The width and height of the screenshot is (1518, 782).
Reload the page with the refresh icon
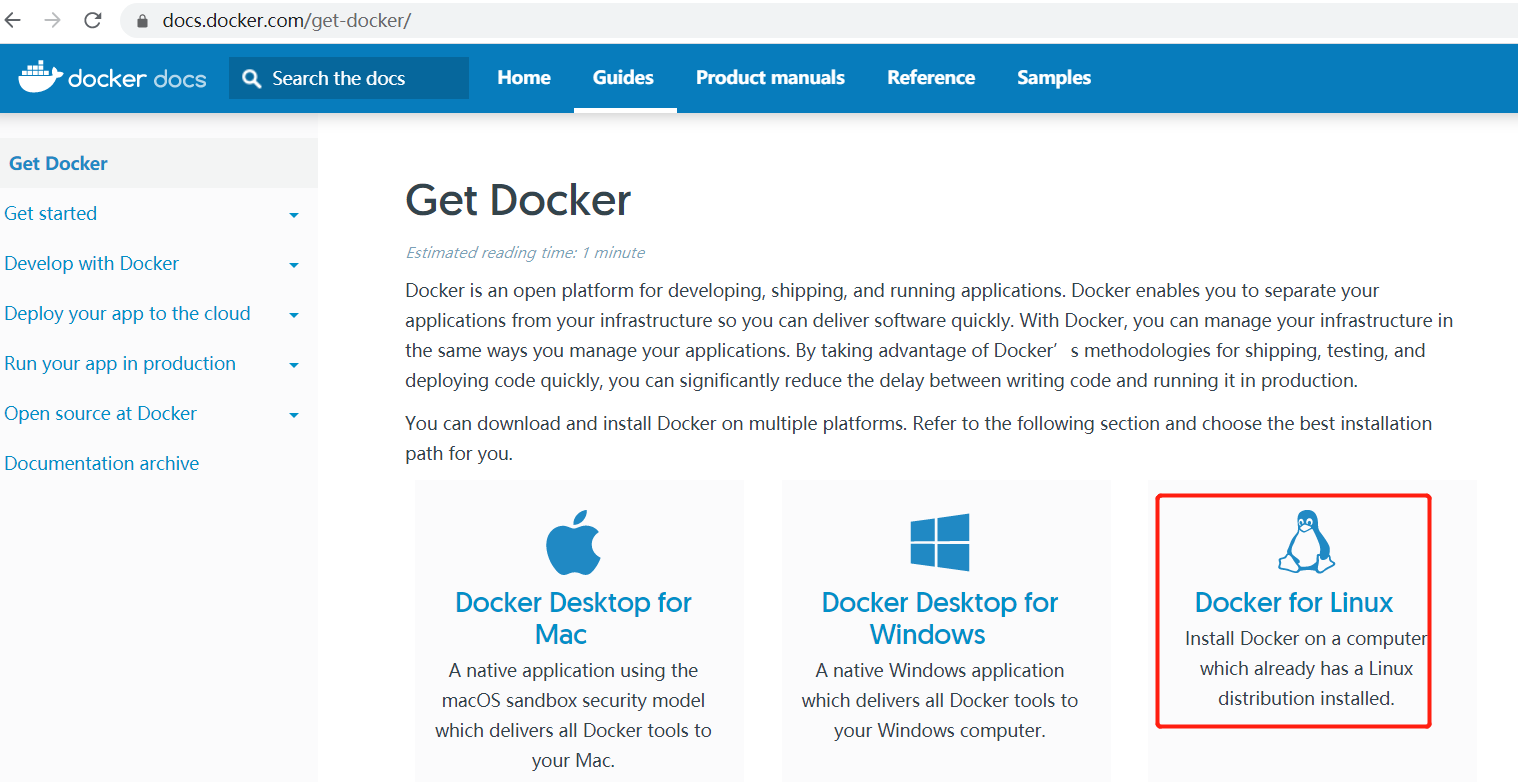tap(93, 20)
